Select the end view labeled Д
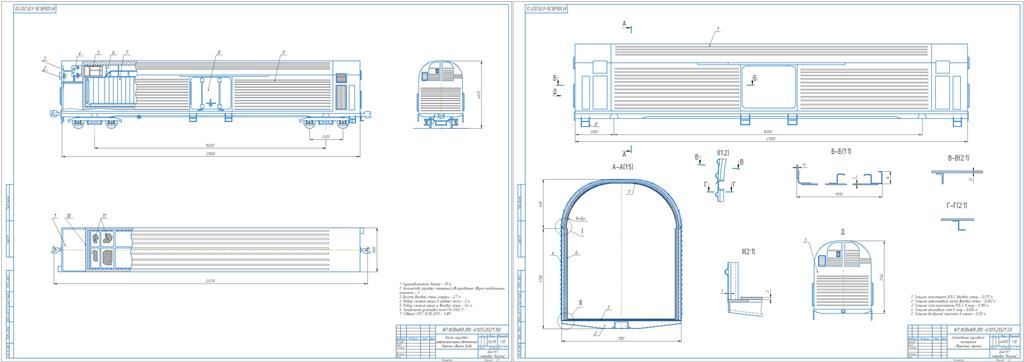1024x362 pixels. 844,278
